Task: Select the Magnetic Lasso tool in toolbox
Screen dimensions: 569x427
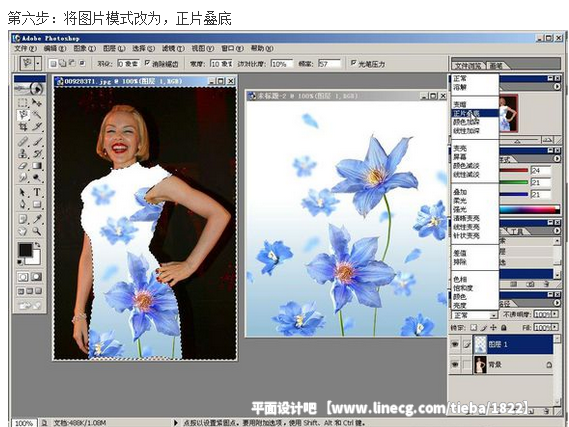Action: click(23, 115)
